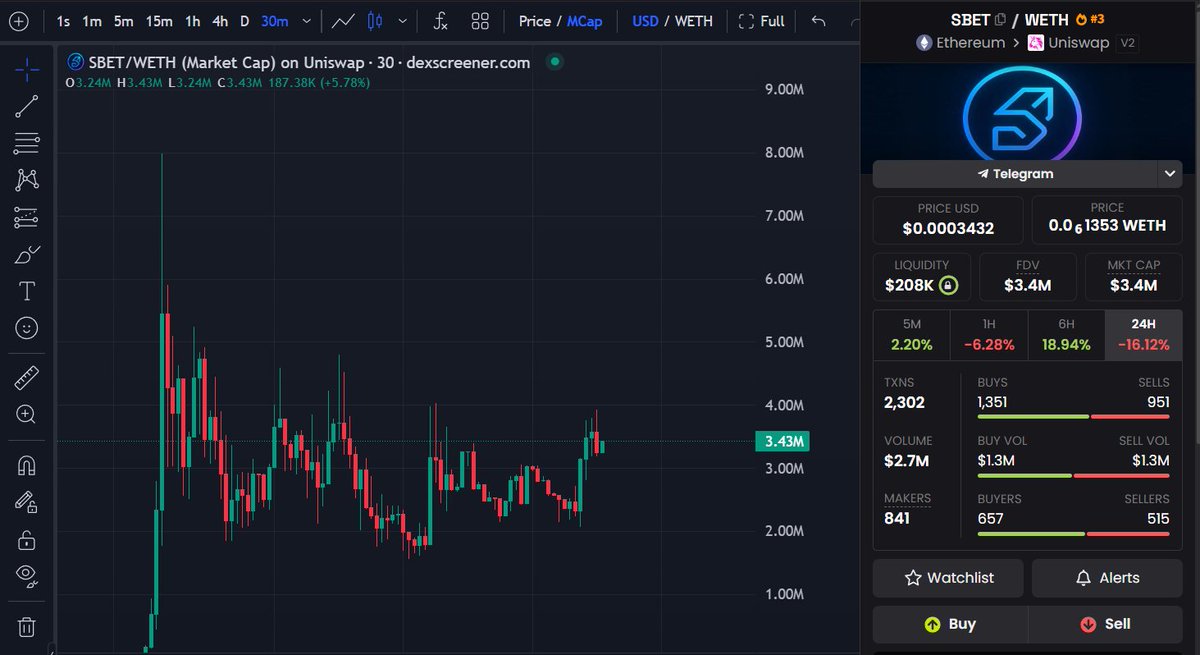Select the brush drawing tool

click(27, 254)
